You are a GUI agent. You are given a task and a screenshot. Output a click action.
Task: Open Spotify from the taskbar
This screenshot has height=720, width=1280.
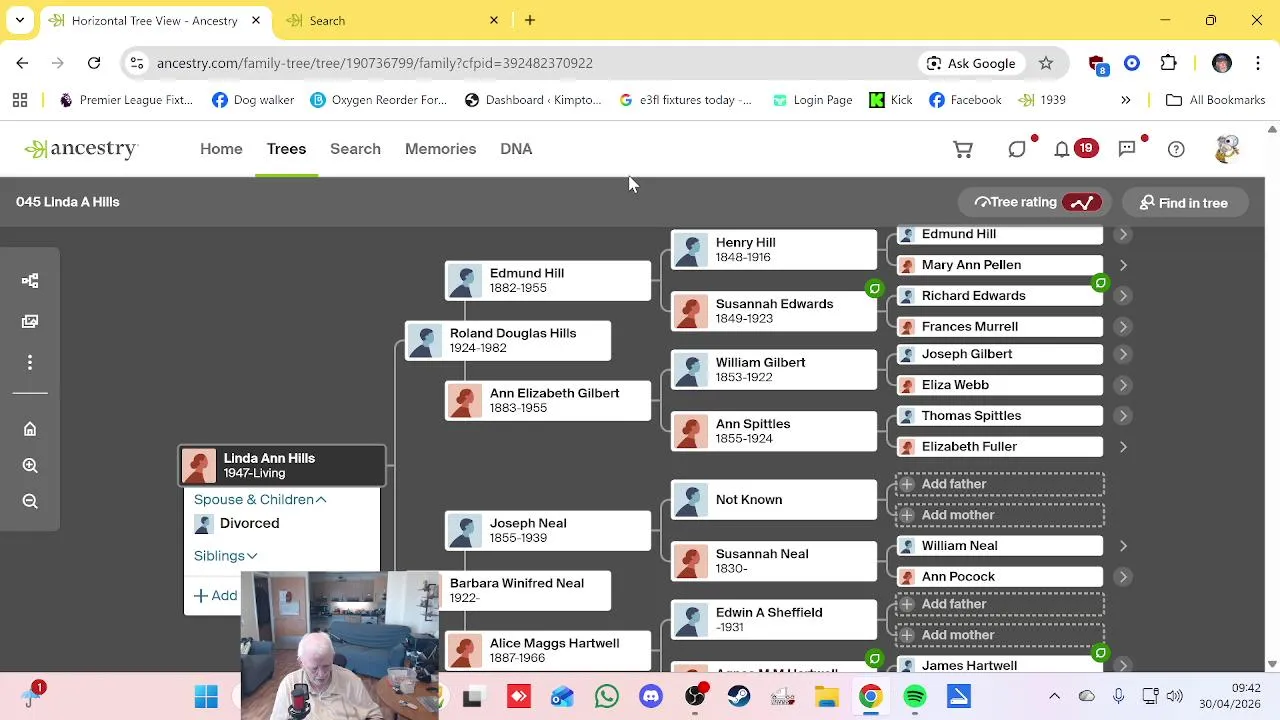915,697
